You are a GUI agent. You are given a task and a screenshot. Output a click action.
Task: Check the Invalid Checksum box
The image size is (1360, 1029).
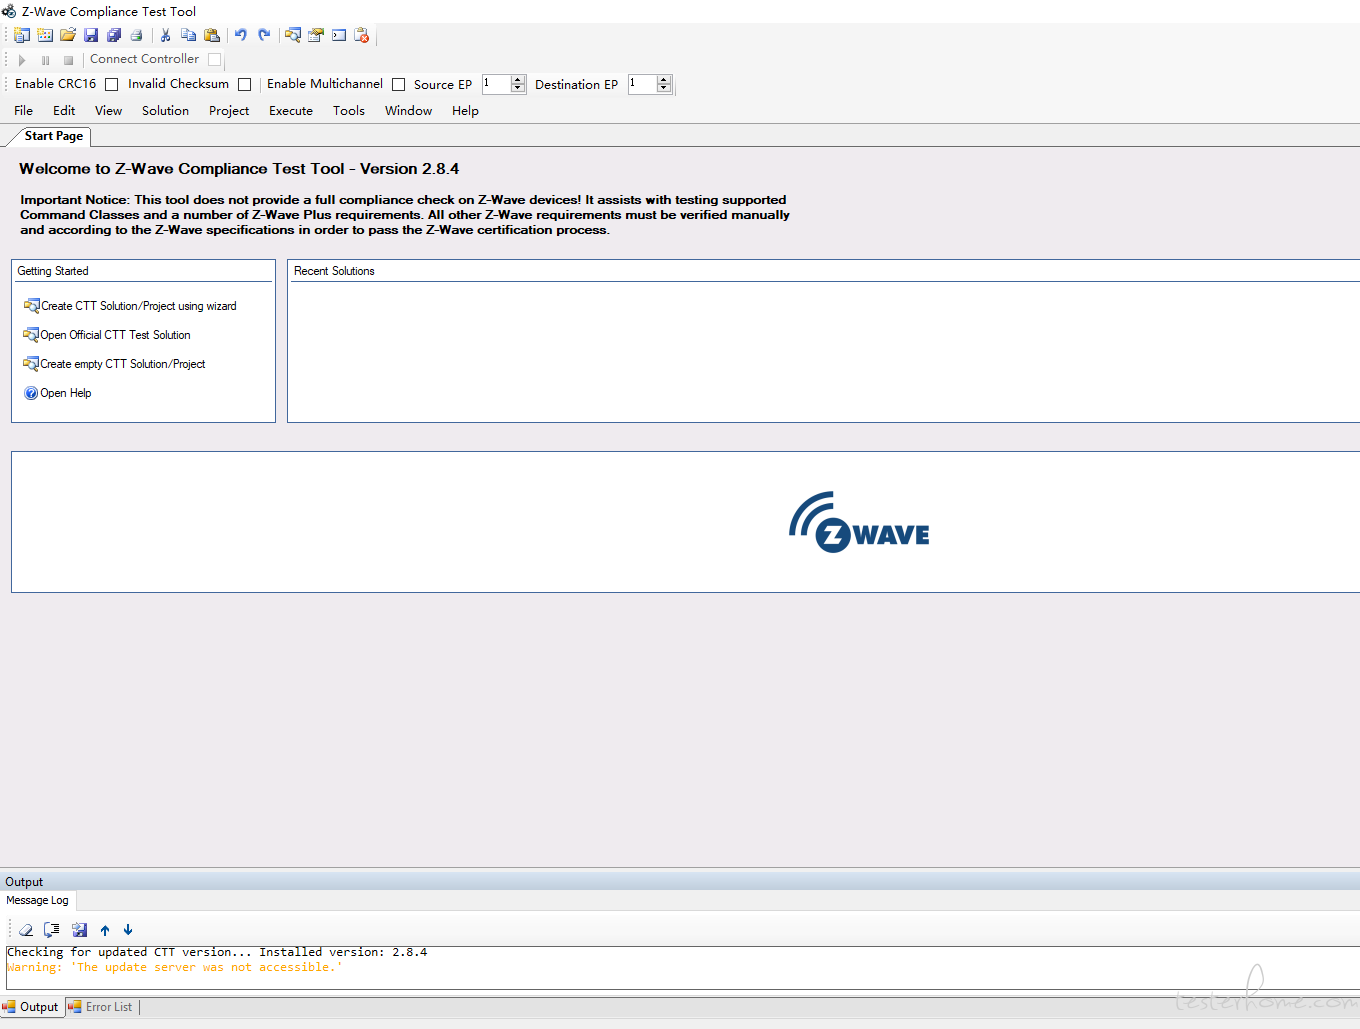pos(244,85)
